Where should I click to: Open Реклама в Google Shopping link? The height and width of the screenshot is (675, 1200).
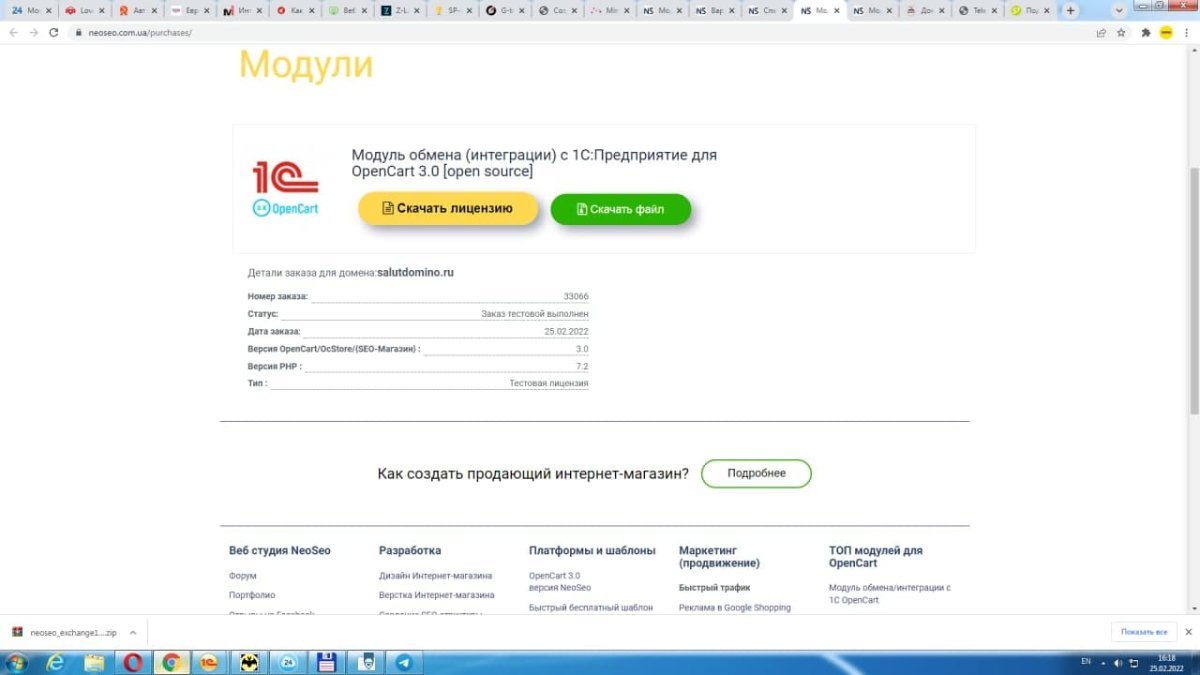point(735,607)
